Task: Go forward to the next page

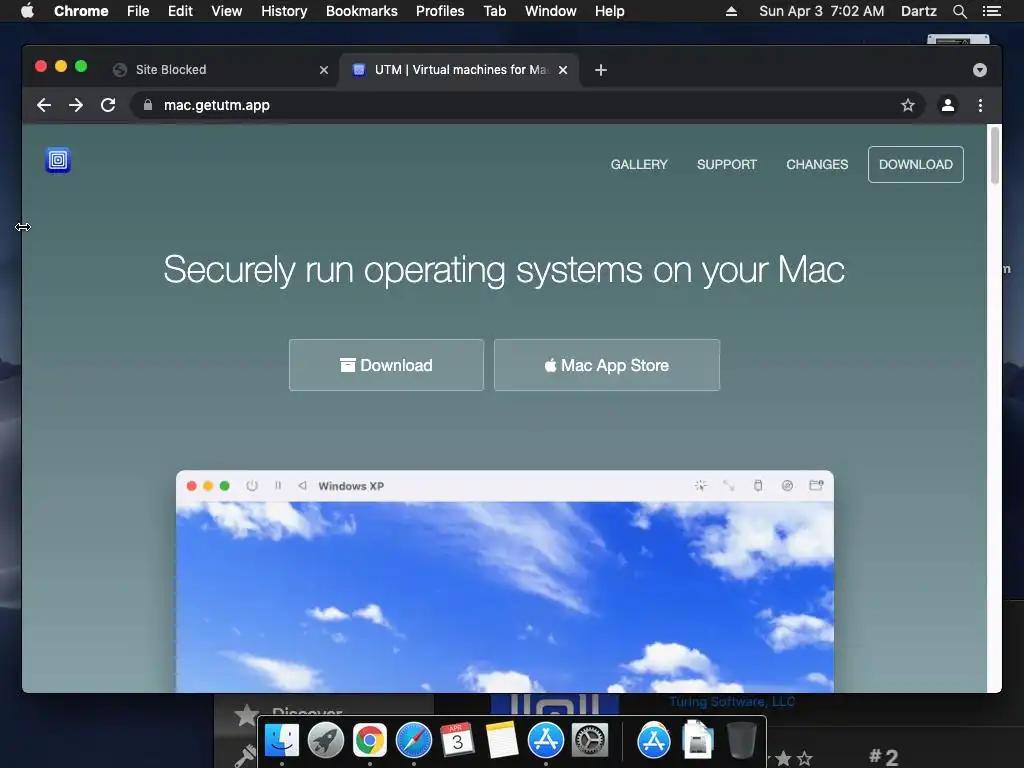Action: tap(76, 105)
